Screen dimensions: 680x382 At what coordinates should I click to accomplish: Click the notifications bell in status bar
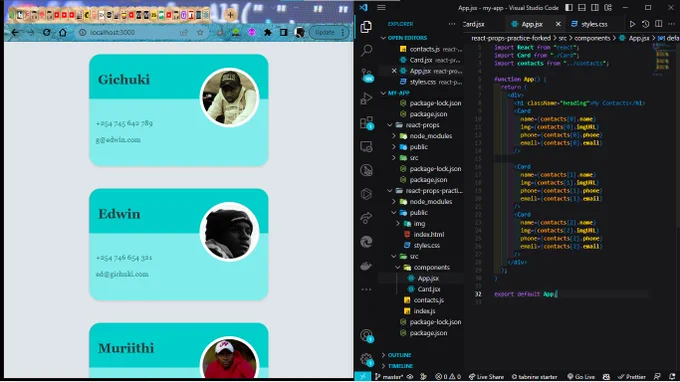pyautogui.click(x=672, y=376)
